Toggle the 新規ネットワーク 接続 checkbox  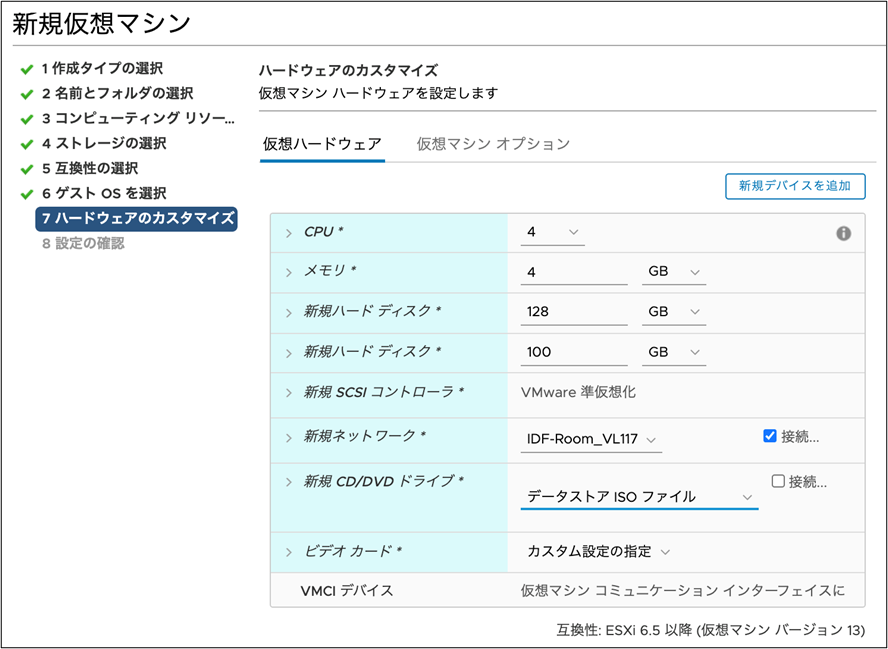(x=770, y=436)
